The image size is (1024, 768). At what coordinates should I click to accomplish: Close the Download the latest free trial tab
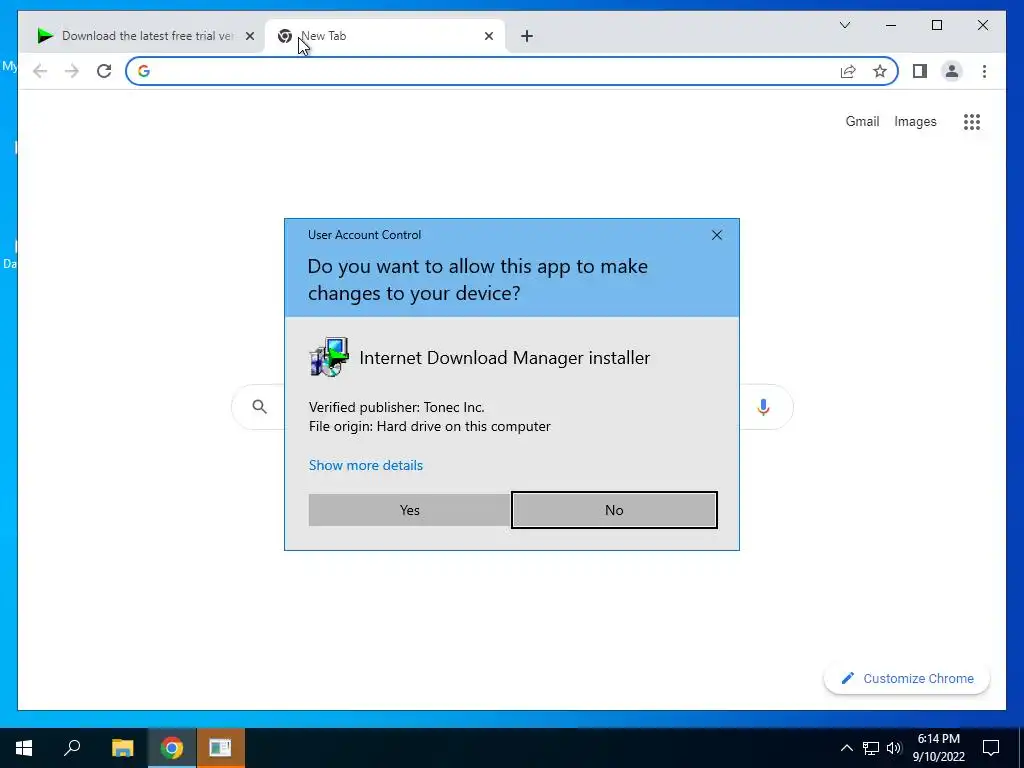(x=249, y=36)
